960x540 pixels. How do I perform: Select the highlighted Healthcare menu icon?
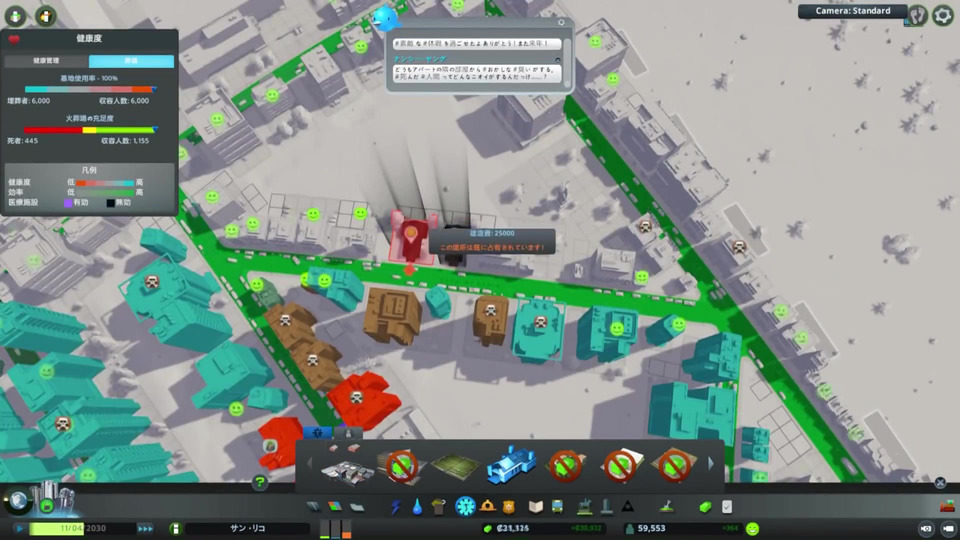pyautogui.click(x=465, y=506)
